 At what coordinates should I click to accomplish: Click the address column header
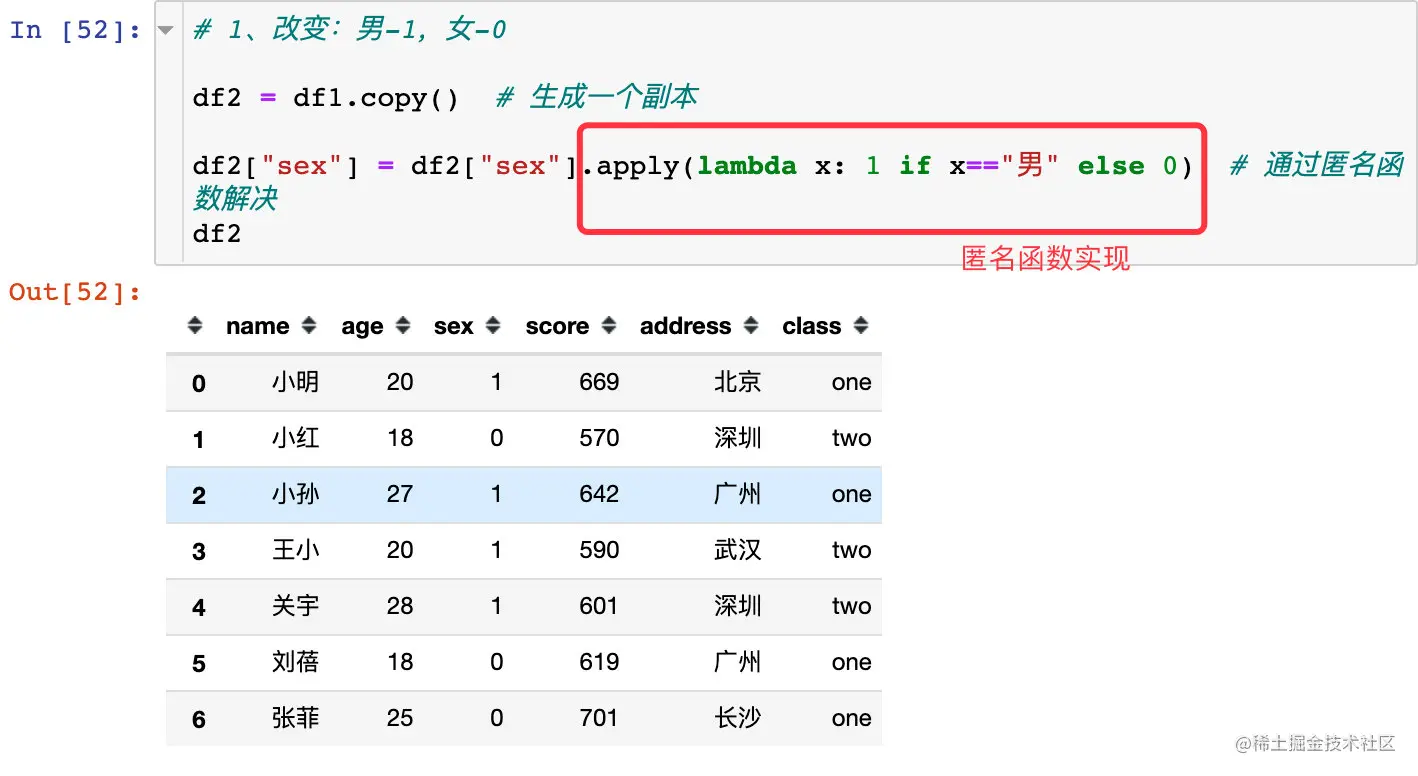click(685, 326)
